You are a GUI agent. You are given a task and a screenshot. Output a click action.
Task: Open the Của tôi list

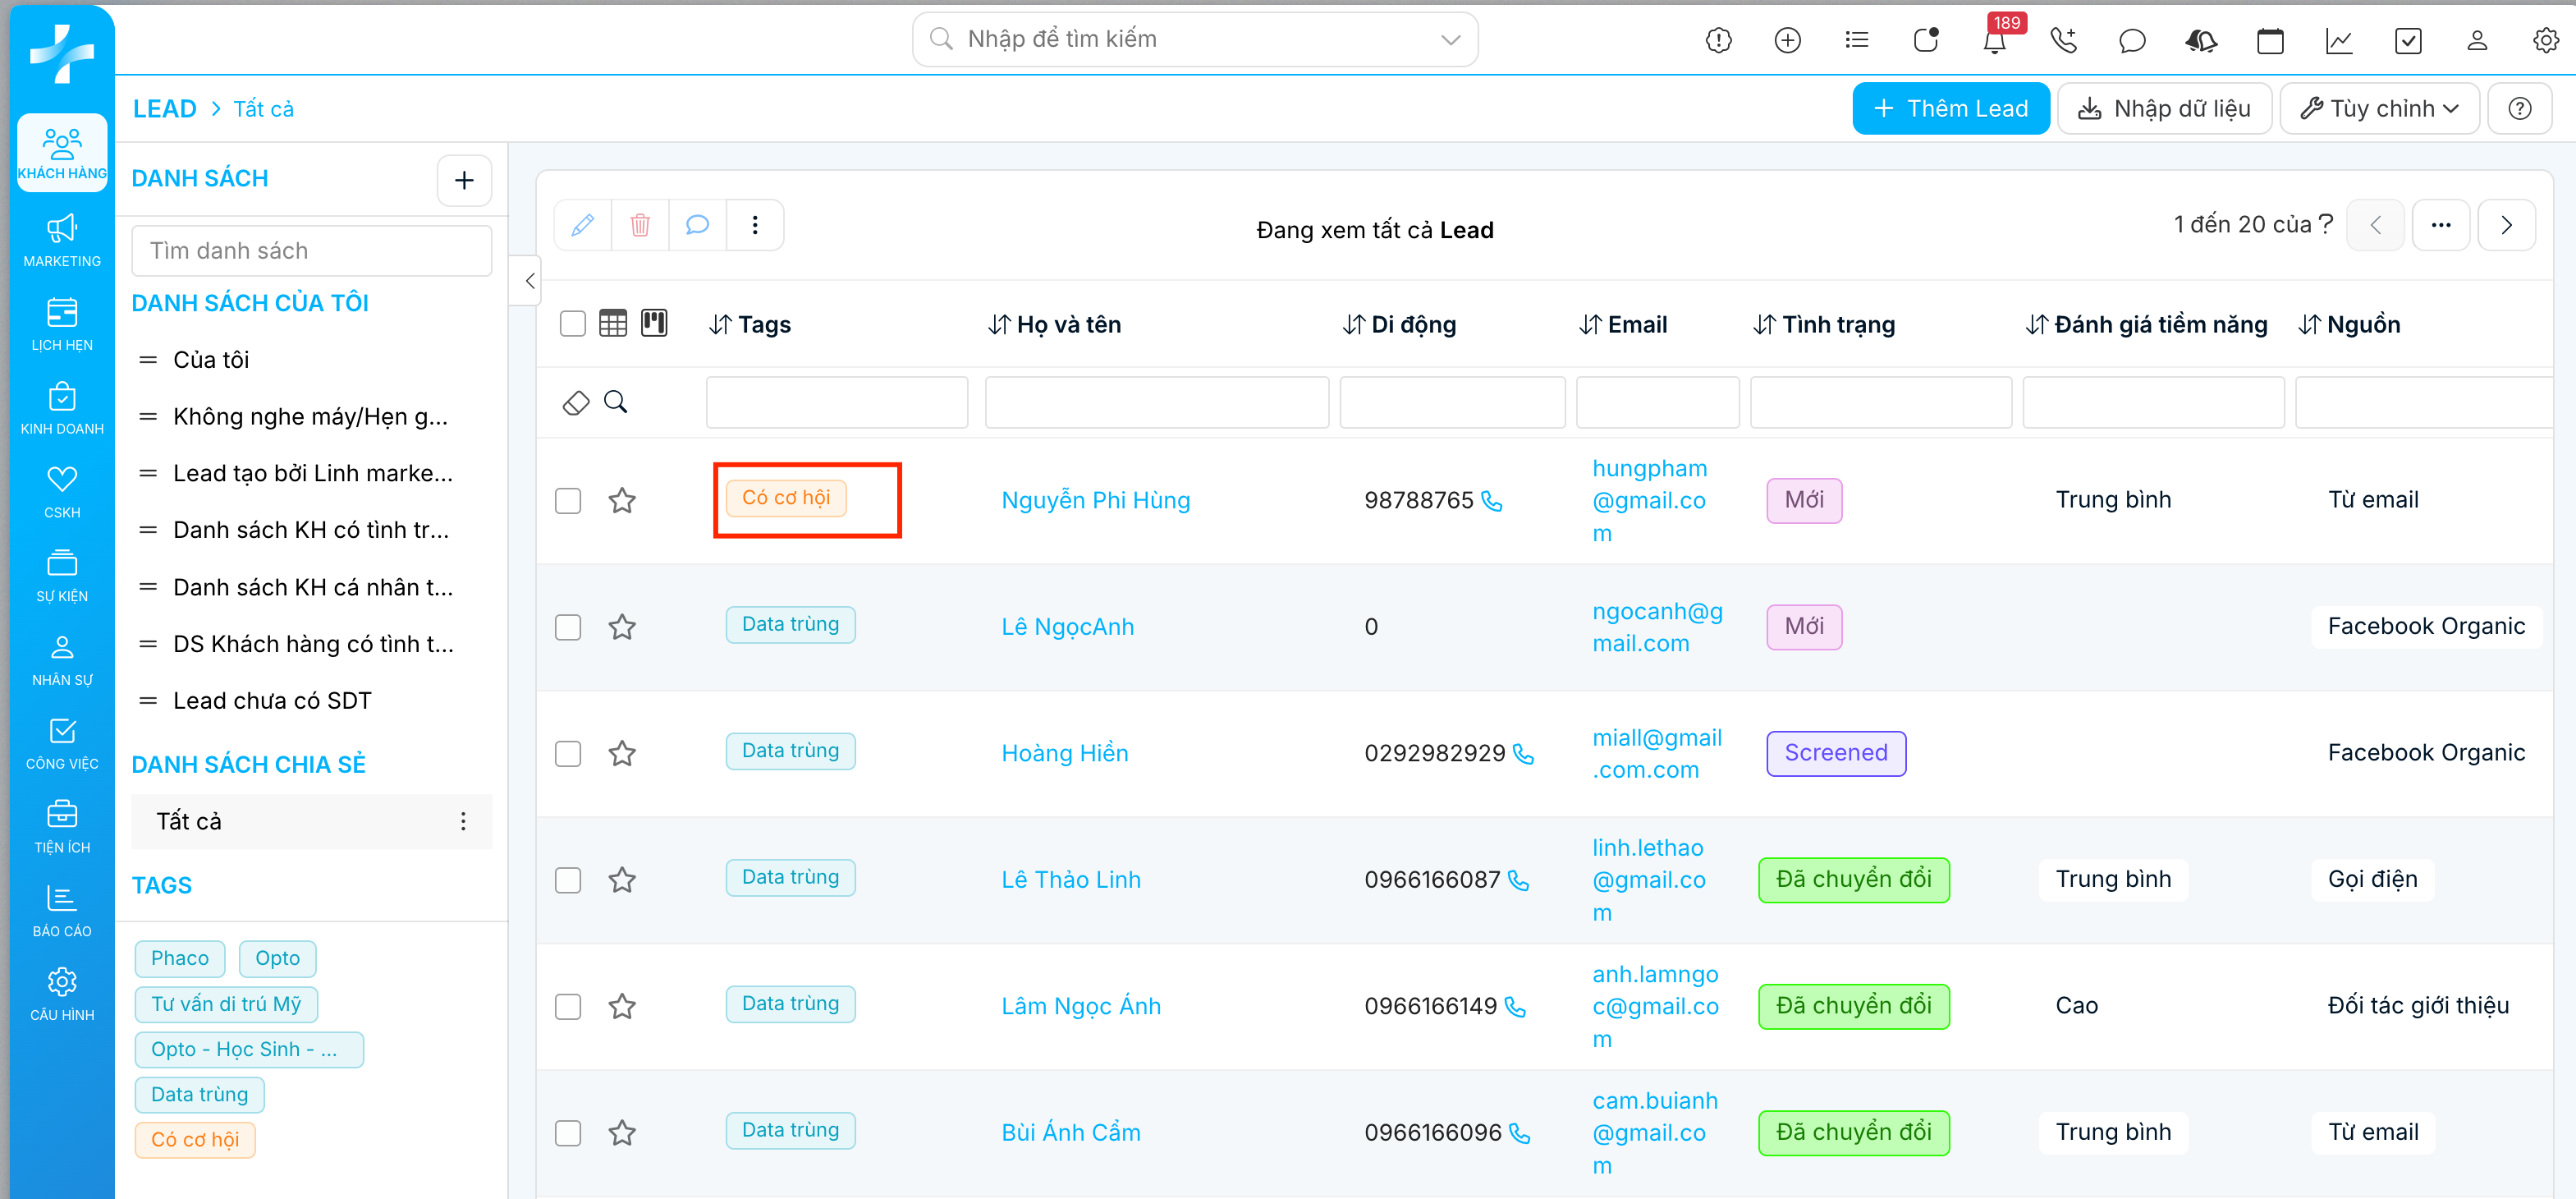pyautogui.click(x=211, y=360)
